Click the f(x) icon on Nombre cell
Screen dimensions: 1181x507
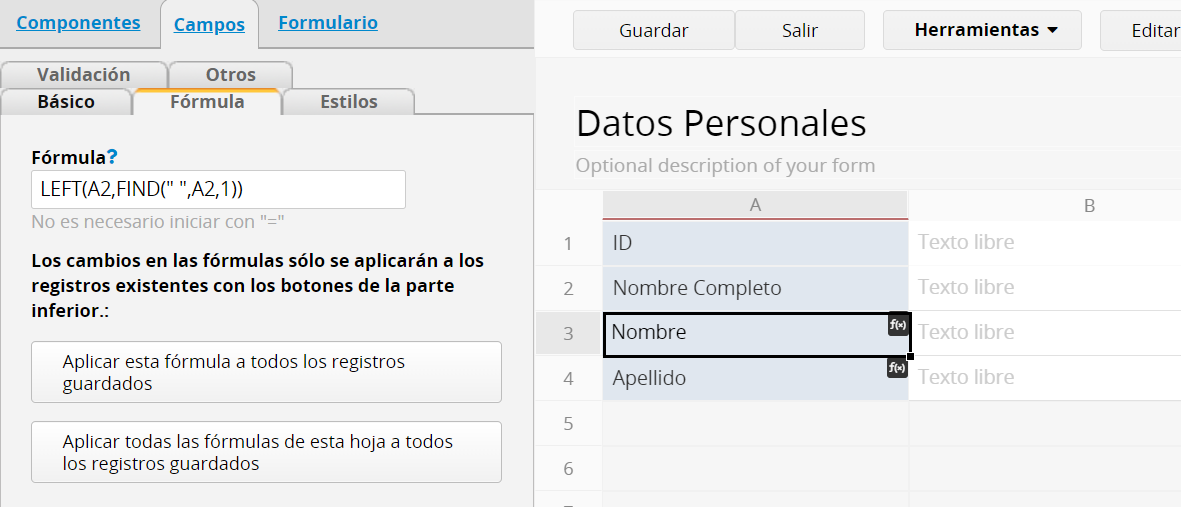pos(898,325)
